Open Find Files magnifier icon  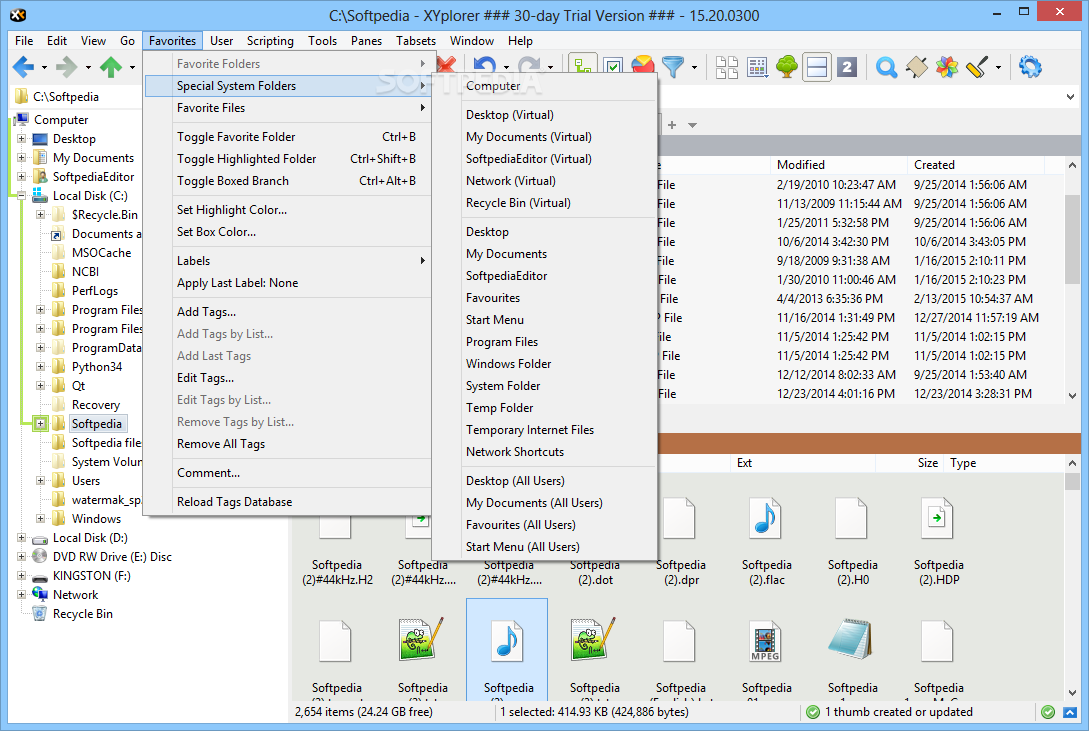[886, 67]
